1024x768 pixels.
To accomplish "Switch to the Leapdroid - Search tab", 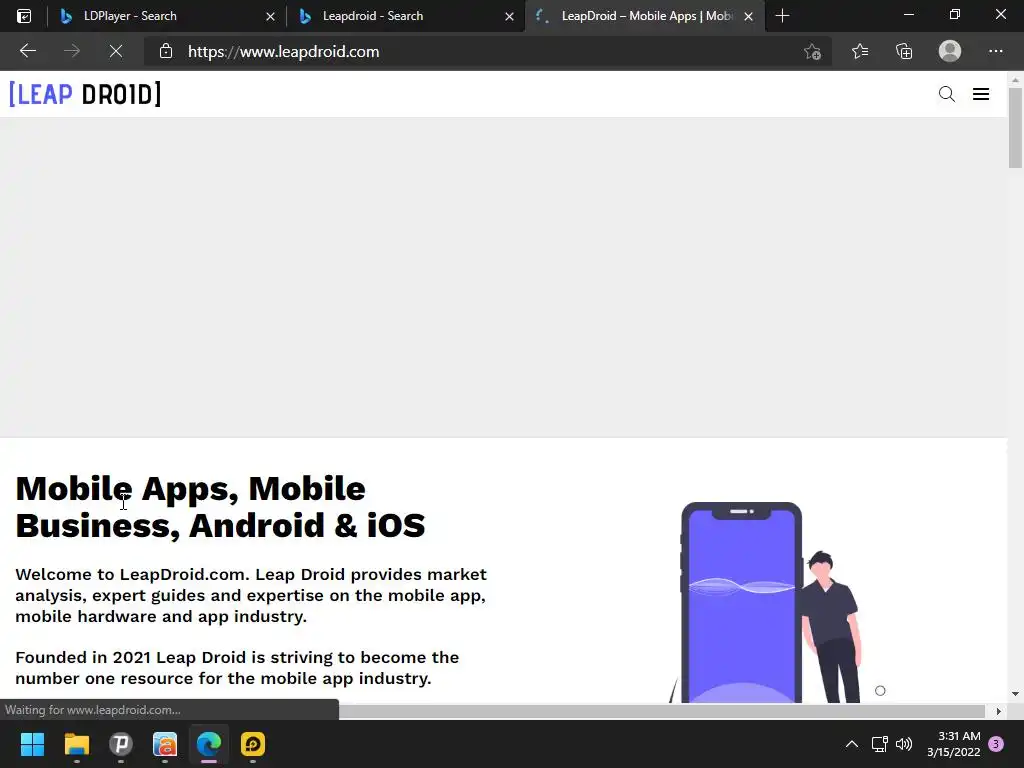I will pos(394,16).
